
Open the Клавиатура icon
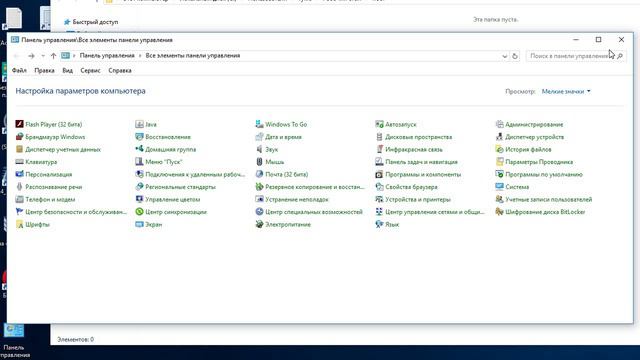click(x=19, y=162)
